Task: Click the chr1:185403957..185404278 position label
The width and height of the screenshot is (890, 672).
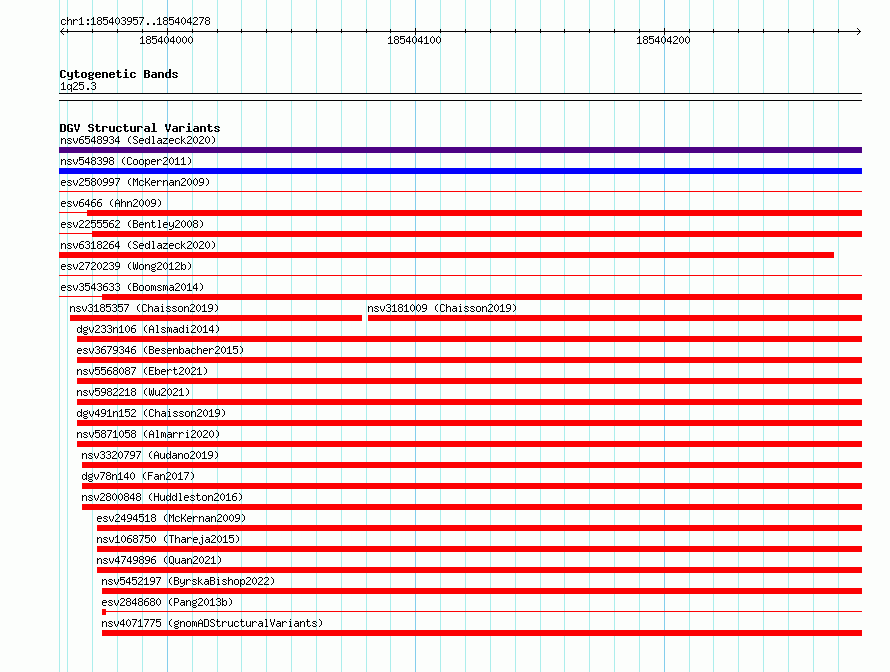Action: click(135, 21)
